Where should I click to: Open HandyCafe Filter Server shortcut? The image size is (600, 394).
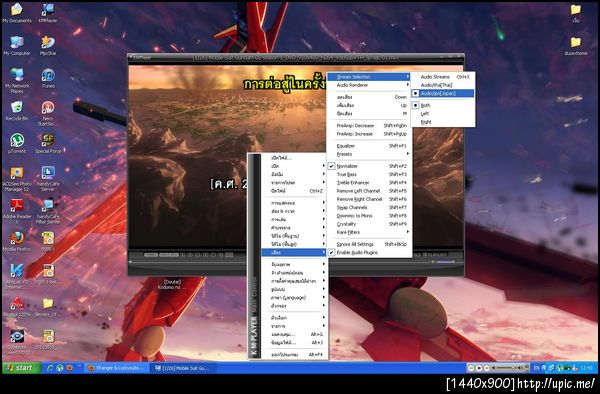tap(48, 211)
